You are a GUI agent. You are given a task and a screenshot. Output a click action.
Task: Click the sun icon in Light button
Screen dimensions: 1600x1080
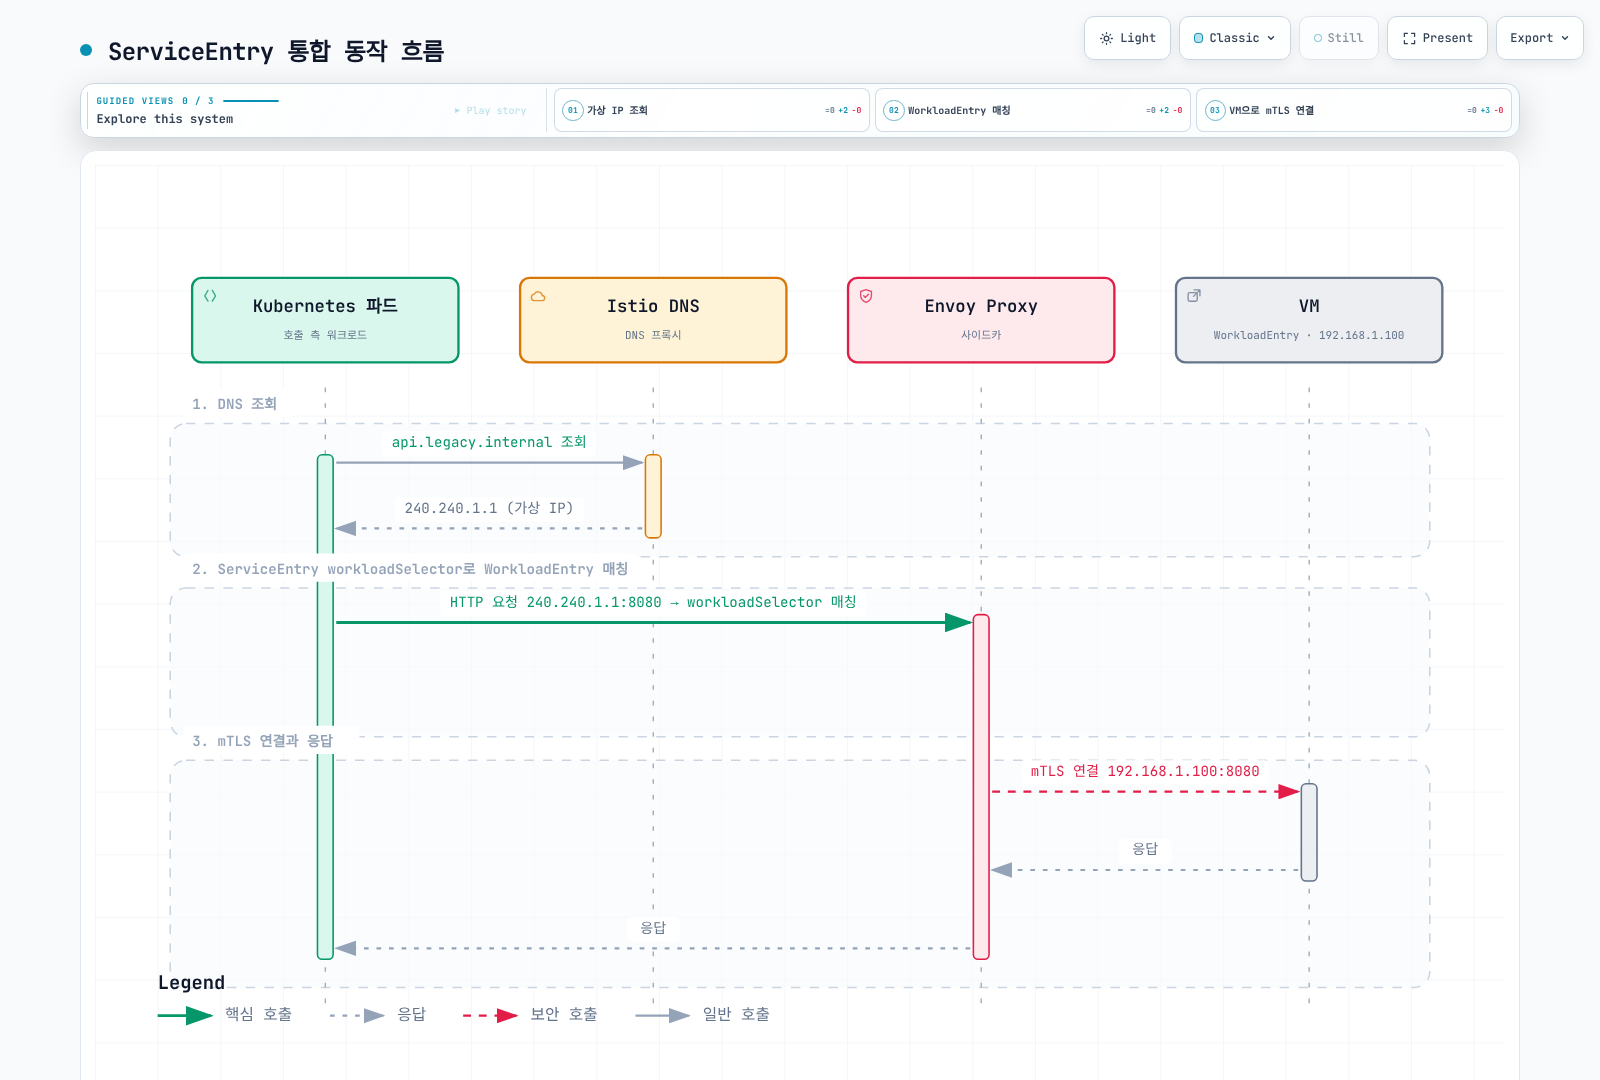coord(1106,38)
